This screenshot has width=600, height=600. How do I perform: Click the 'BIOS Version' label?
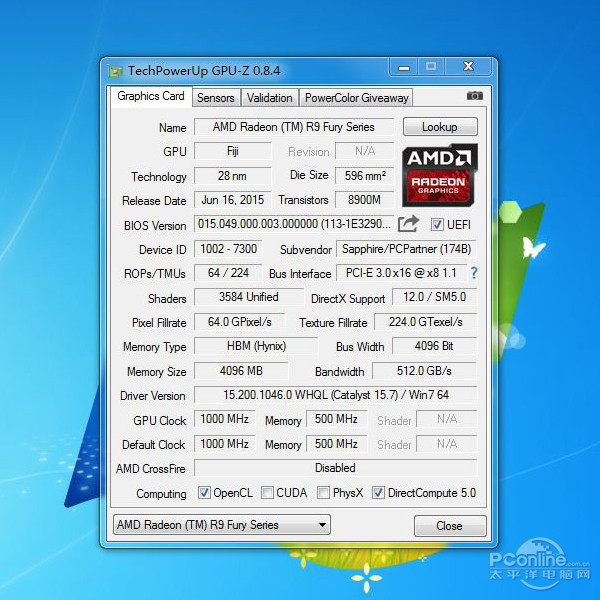(155, 226)
